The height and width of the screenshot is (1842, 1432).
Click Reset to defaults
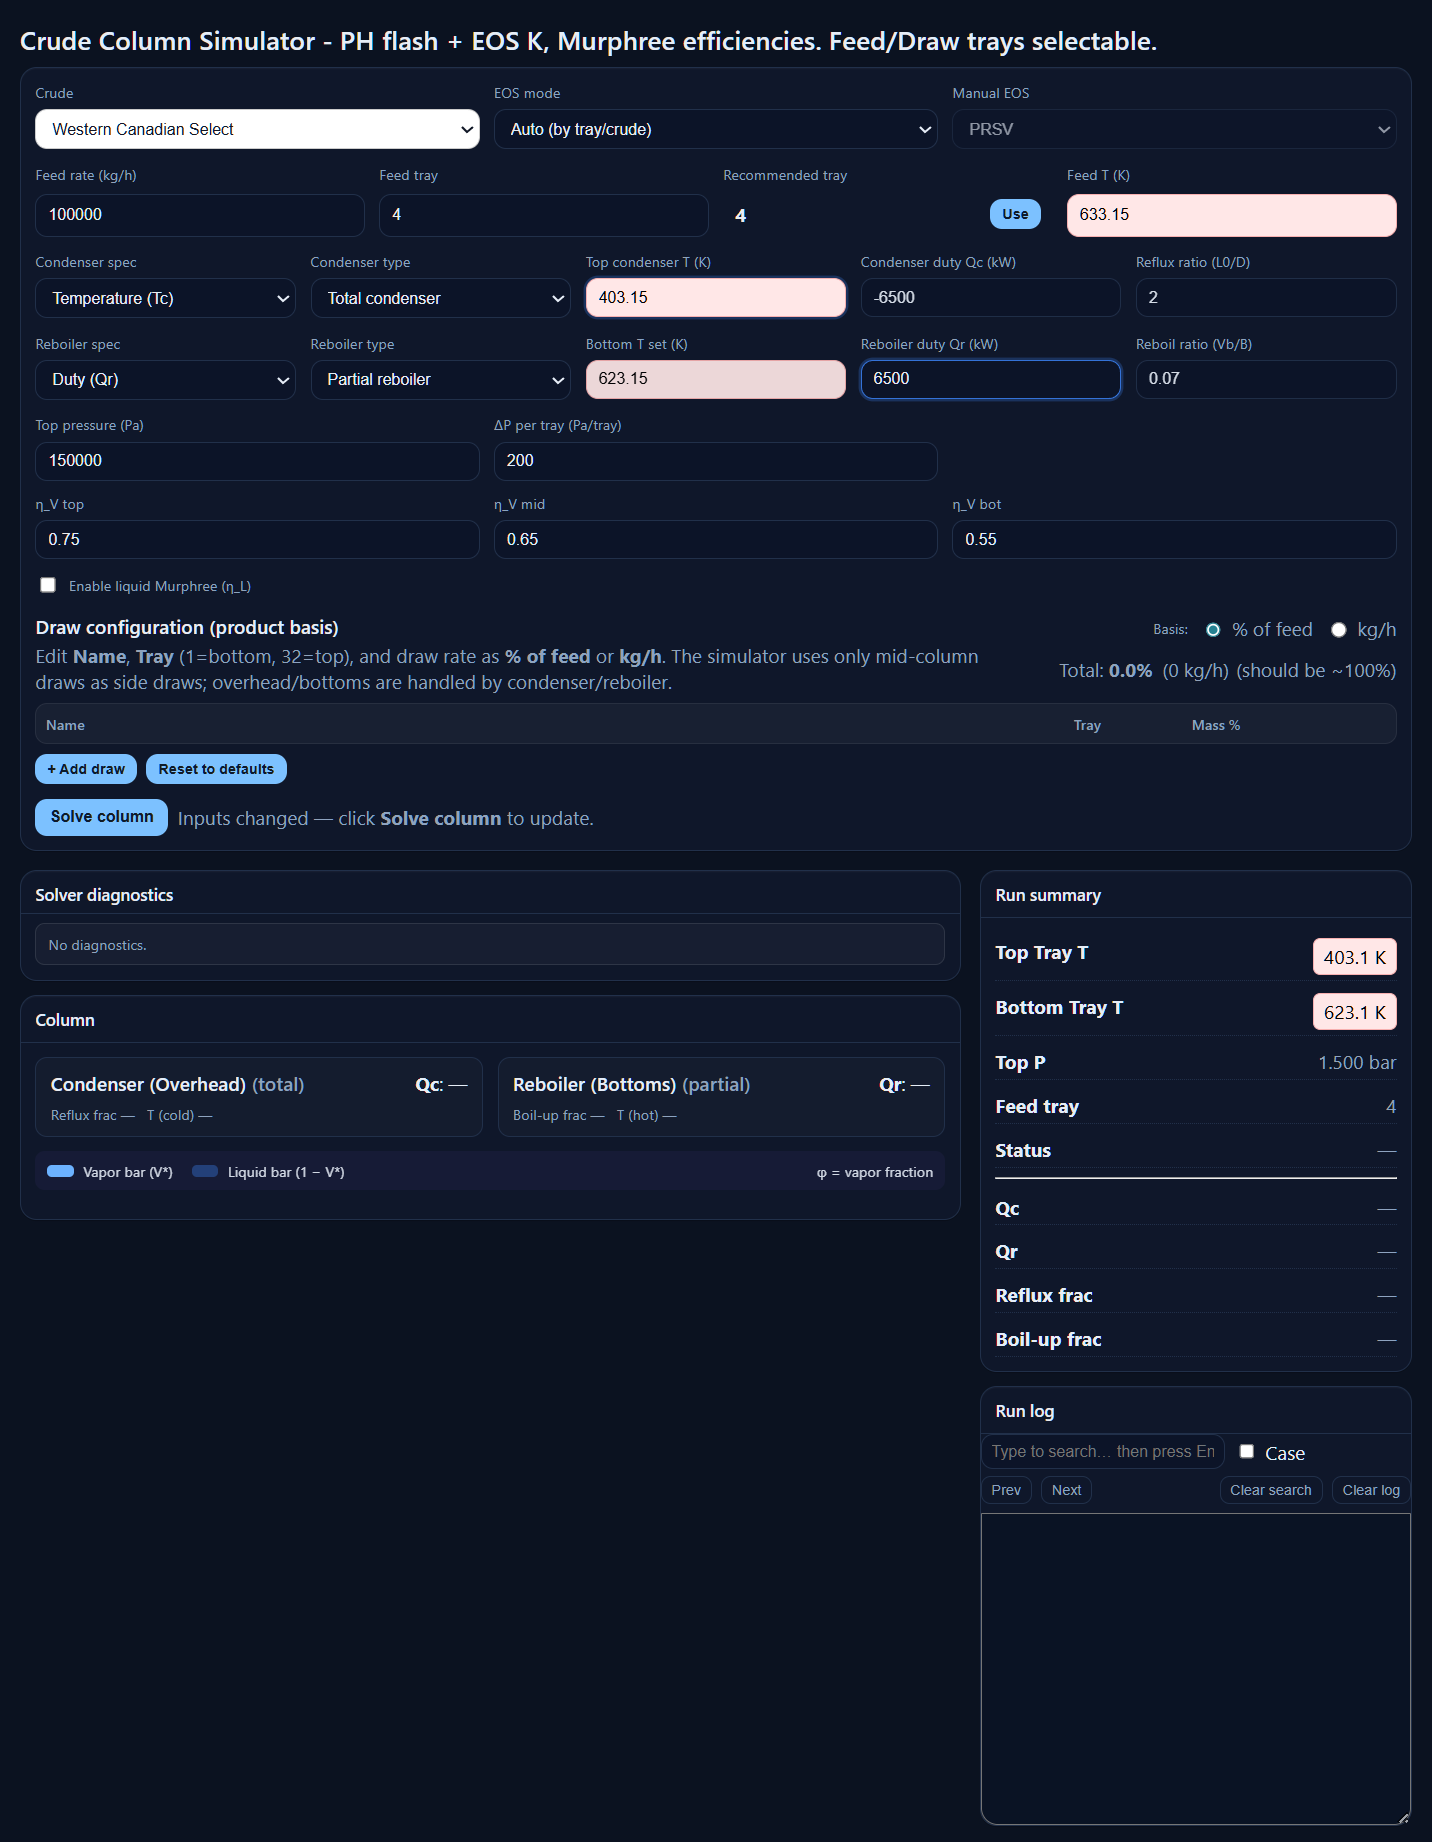click(x=216, y=769)
